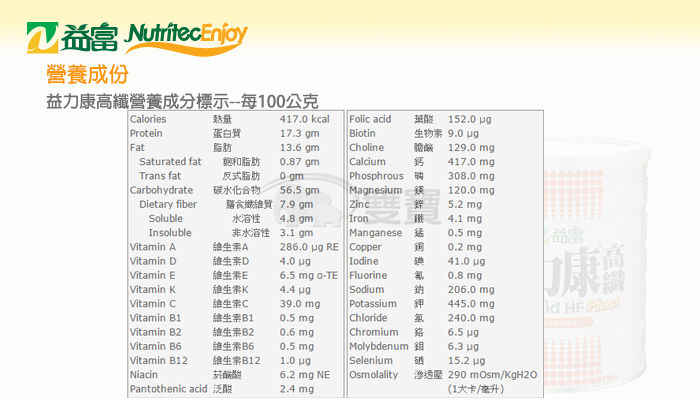Click the Vitamin B6 label
The width and height of the screenshot is (700, 400).
click(x=155, y=346)
